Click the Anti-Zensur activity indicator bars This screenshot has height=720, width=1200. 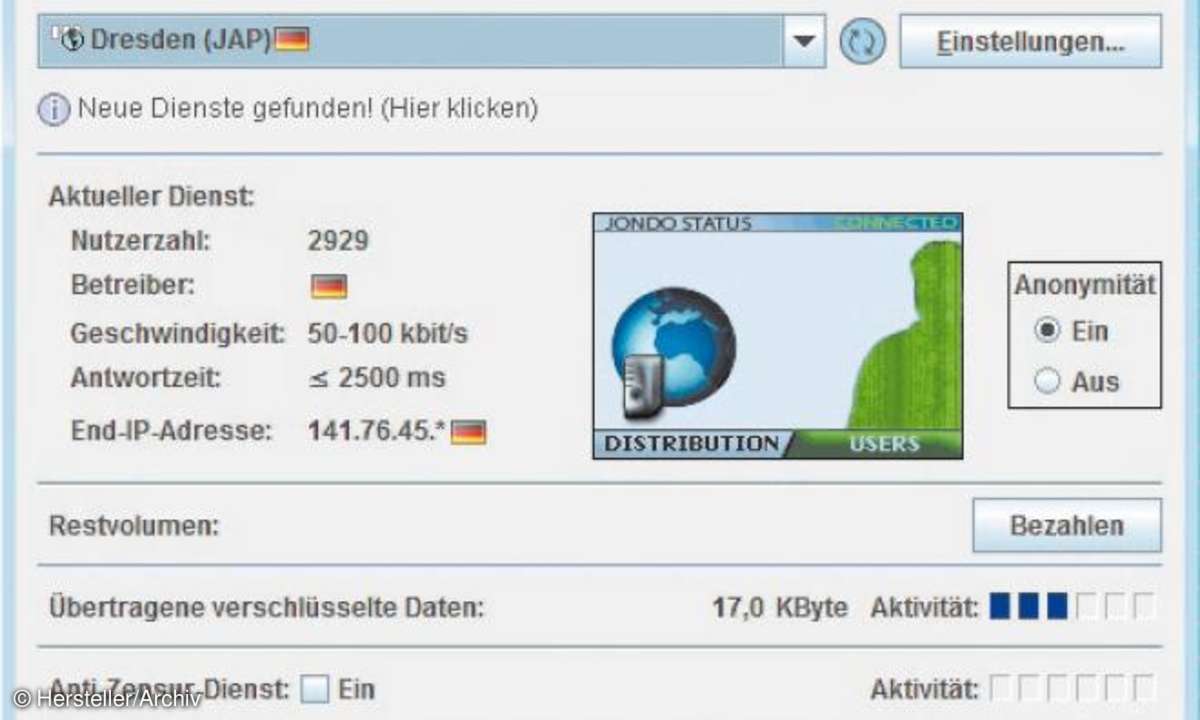coord(1072,688)
